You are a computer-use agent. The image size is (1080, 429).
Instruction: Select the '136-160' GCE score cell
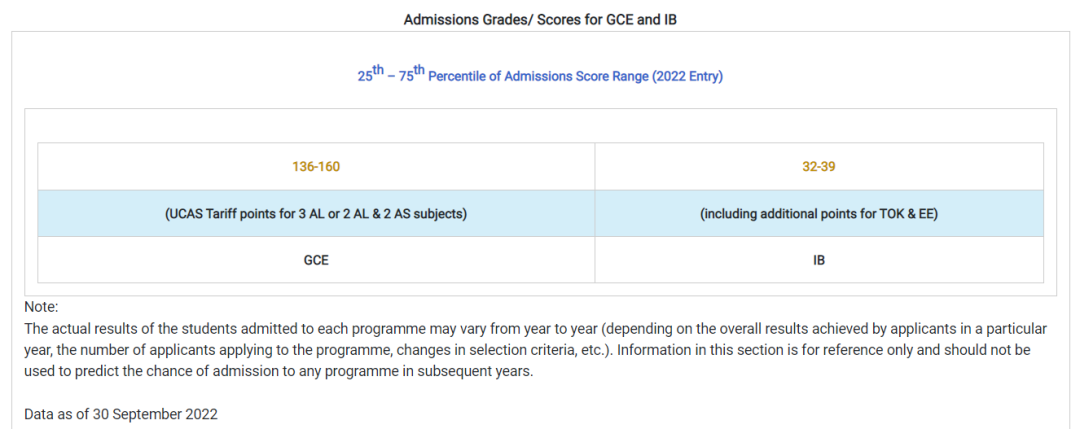pyautogui.click(x=316, y=167)
